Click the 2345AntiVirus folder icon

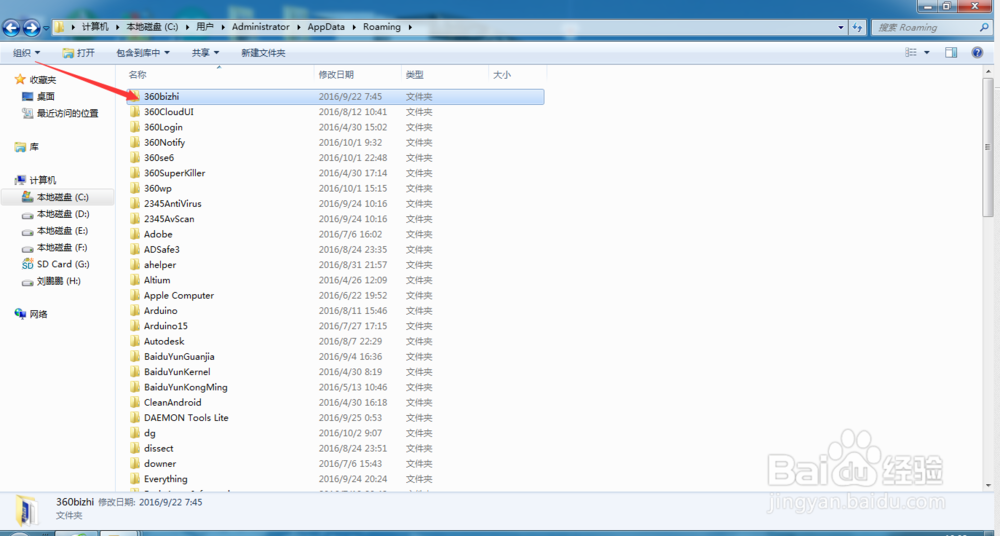[x=135, y=204]
